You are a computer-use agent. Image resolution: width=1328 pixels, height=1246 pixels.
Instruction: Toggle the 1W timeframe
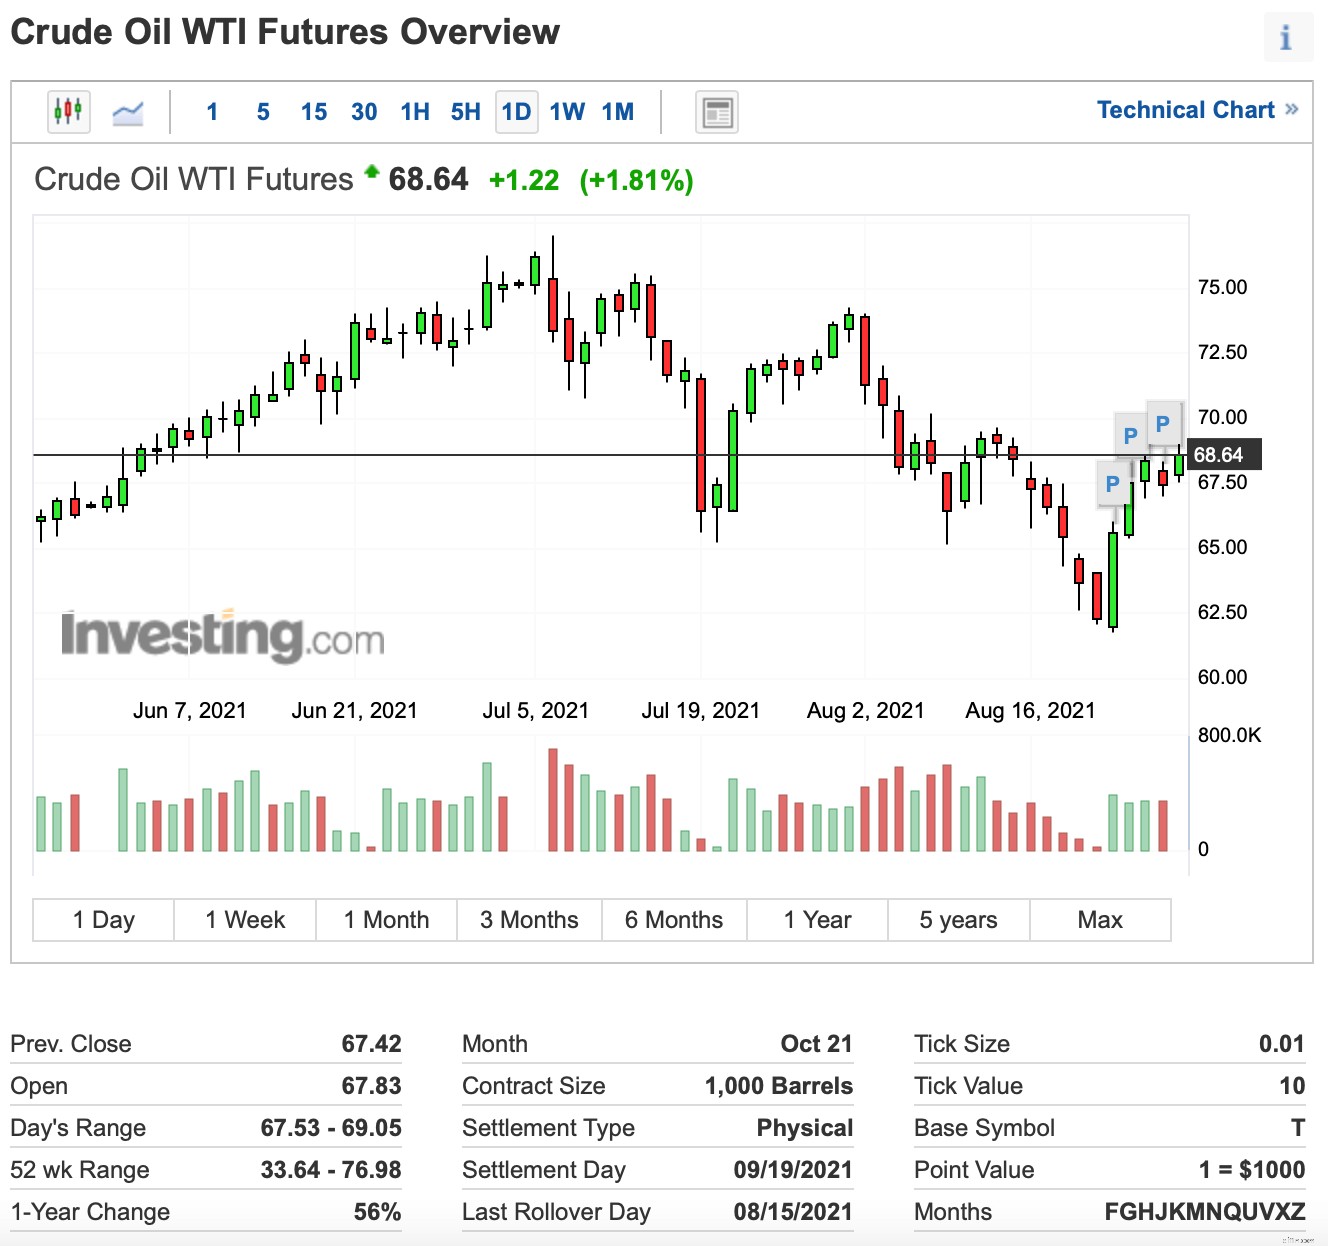(567, 112)
